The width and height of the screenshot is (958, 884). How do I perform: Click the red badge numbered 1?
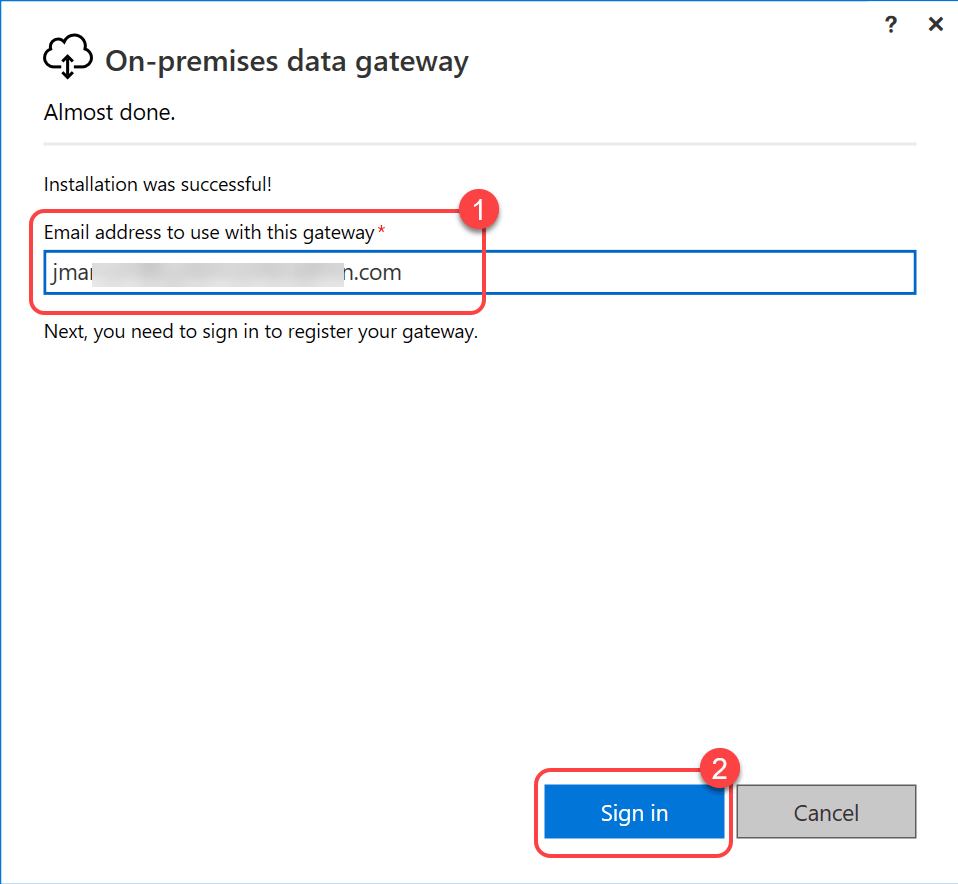pyautogui.click(x=478, y=211)
